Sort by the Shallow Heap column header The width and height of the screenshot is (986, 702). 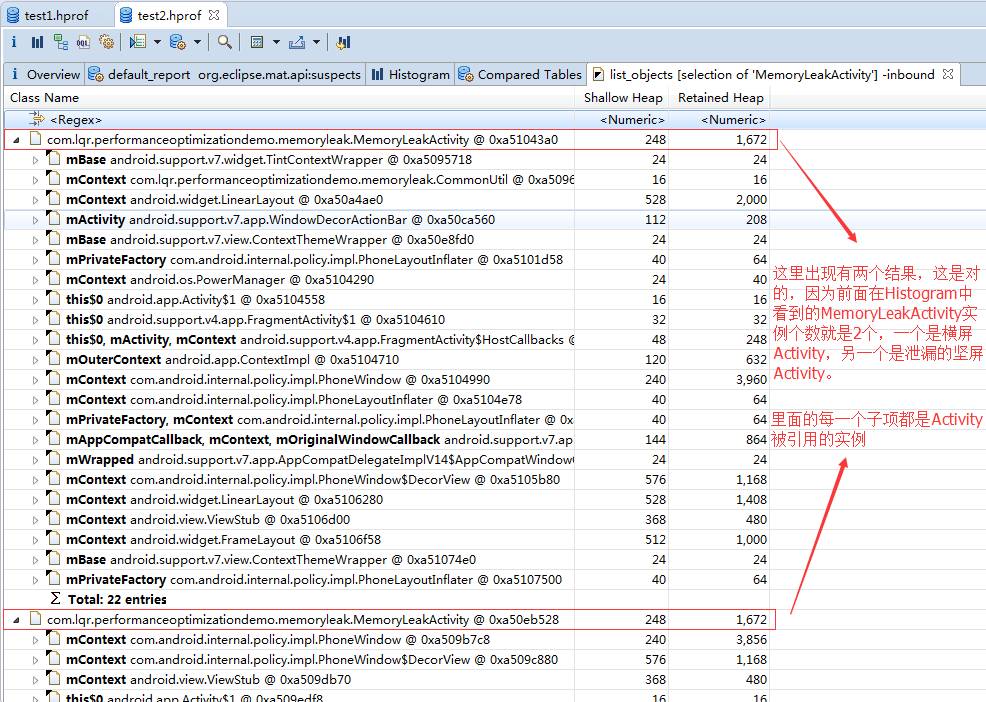click(623, 98)
